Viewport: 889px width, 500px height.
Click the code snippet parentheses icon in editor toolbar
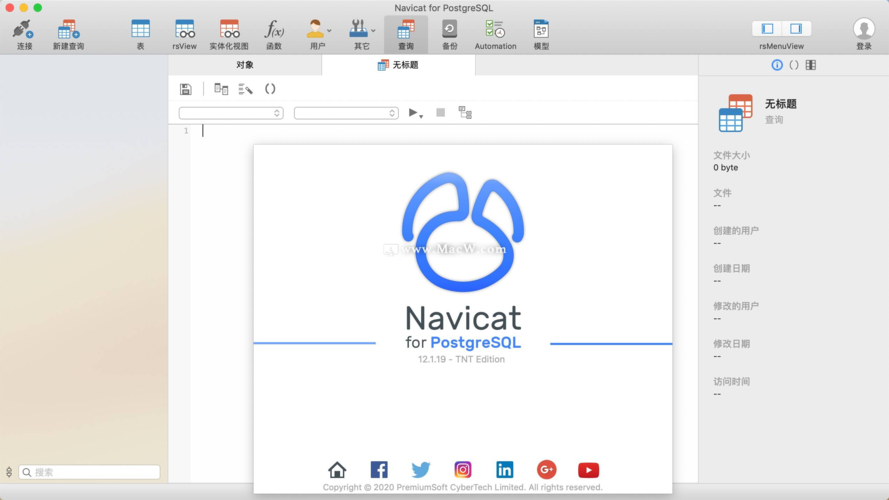pos(270,89)
